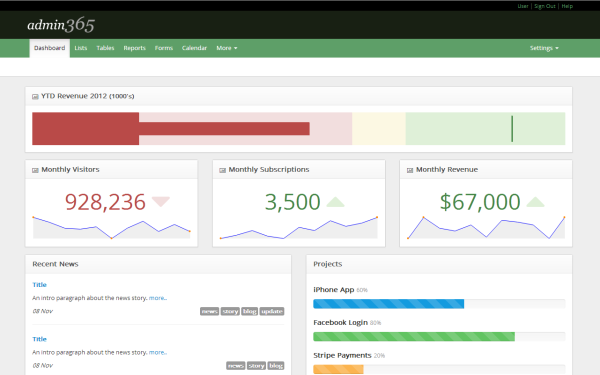Click the YTD Revenue 2012 heading text
Viewport: 600px width, 375px height.
88,96
